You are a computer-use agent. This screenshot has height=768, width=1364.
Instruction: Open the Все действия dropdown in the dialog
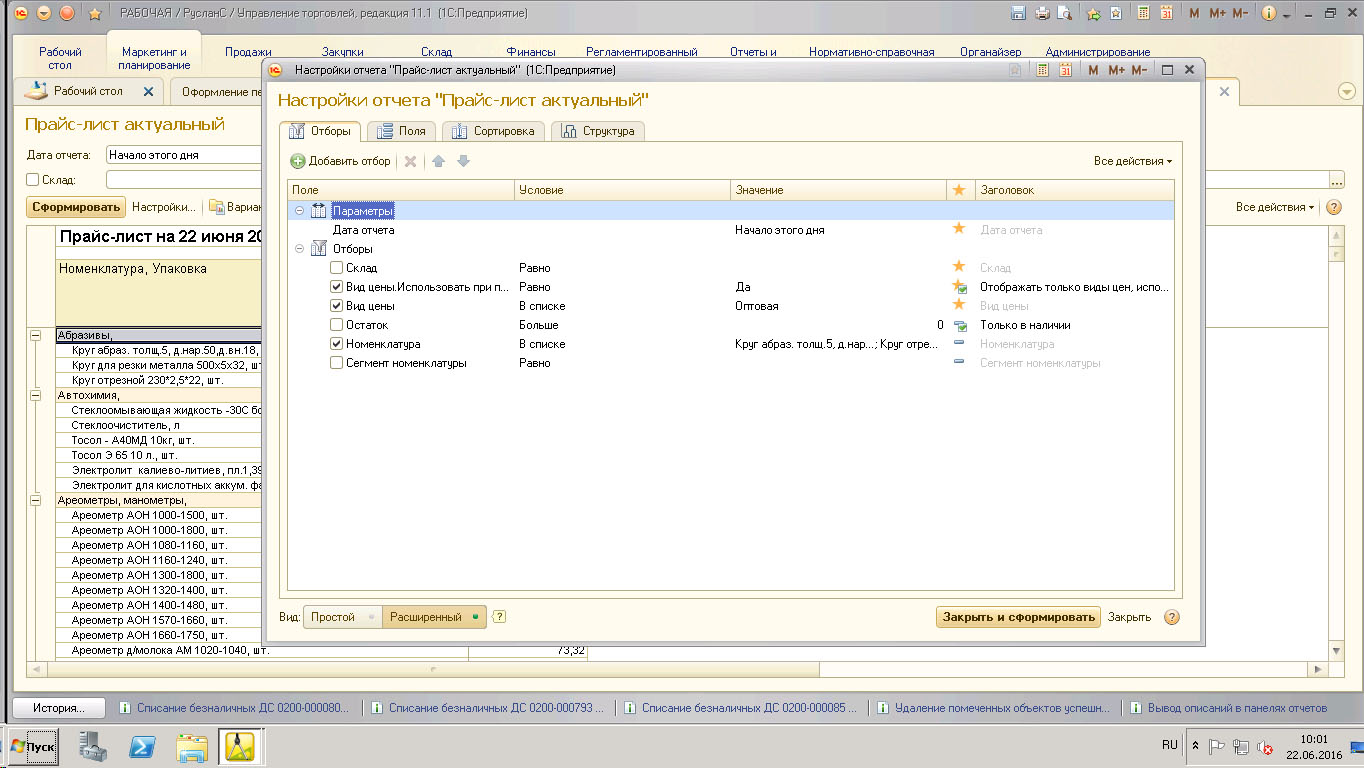click(x=1132, y=161)
